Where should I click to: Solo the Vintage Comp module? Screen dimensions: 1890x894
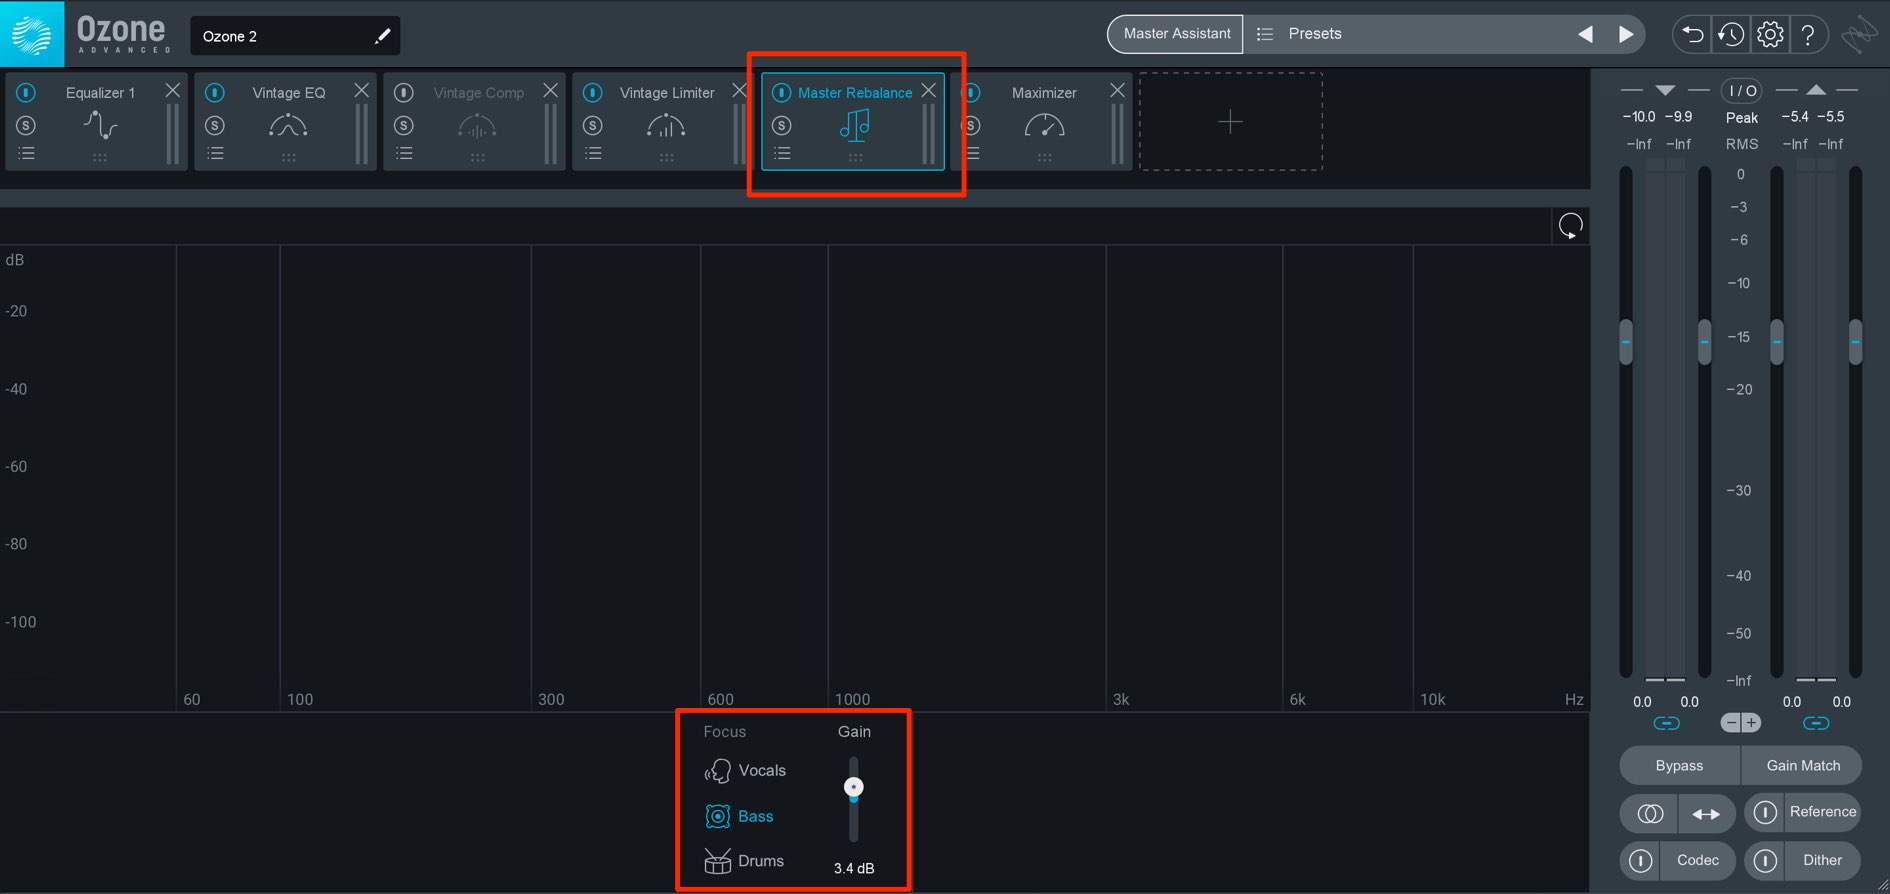[x=404, y=125]
